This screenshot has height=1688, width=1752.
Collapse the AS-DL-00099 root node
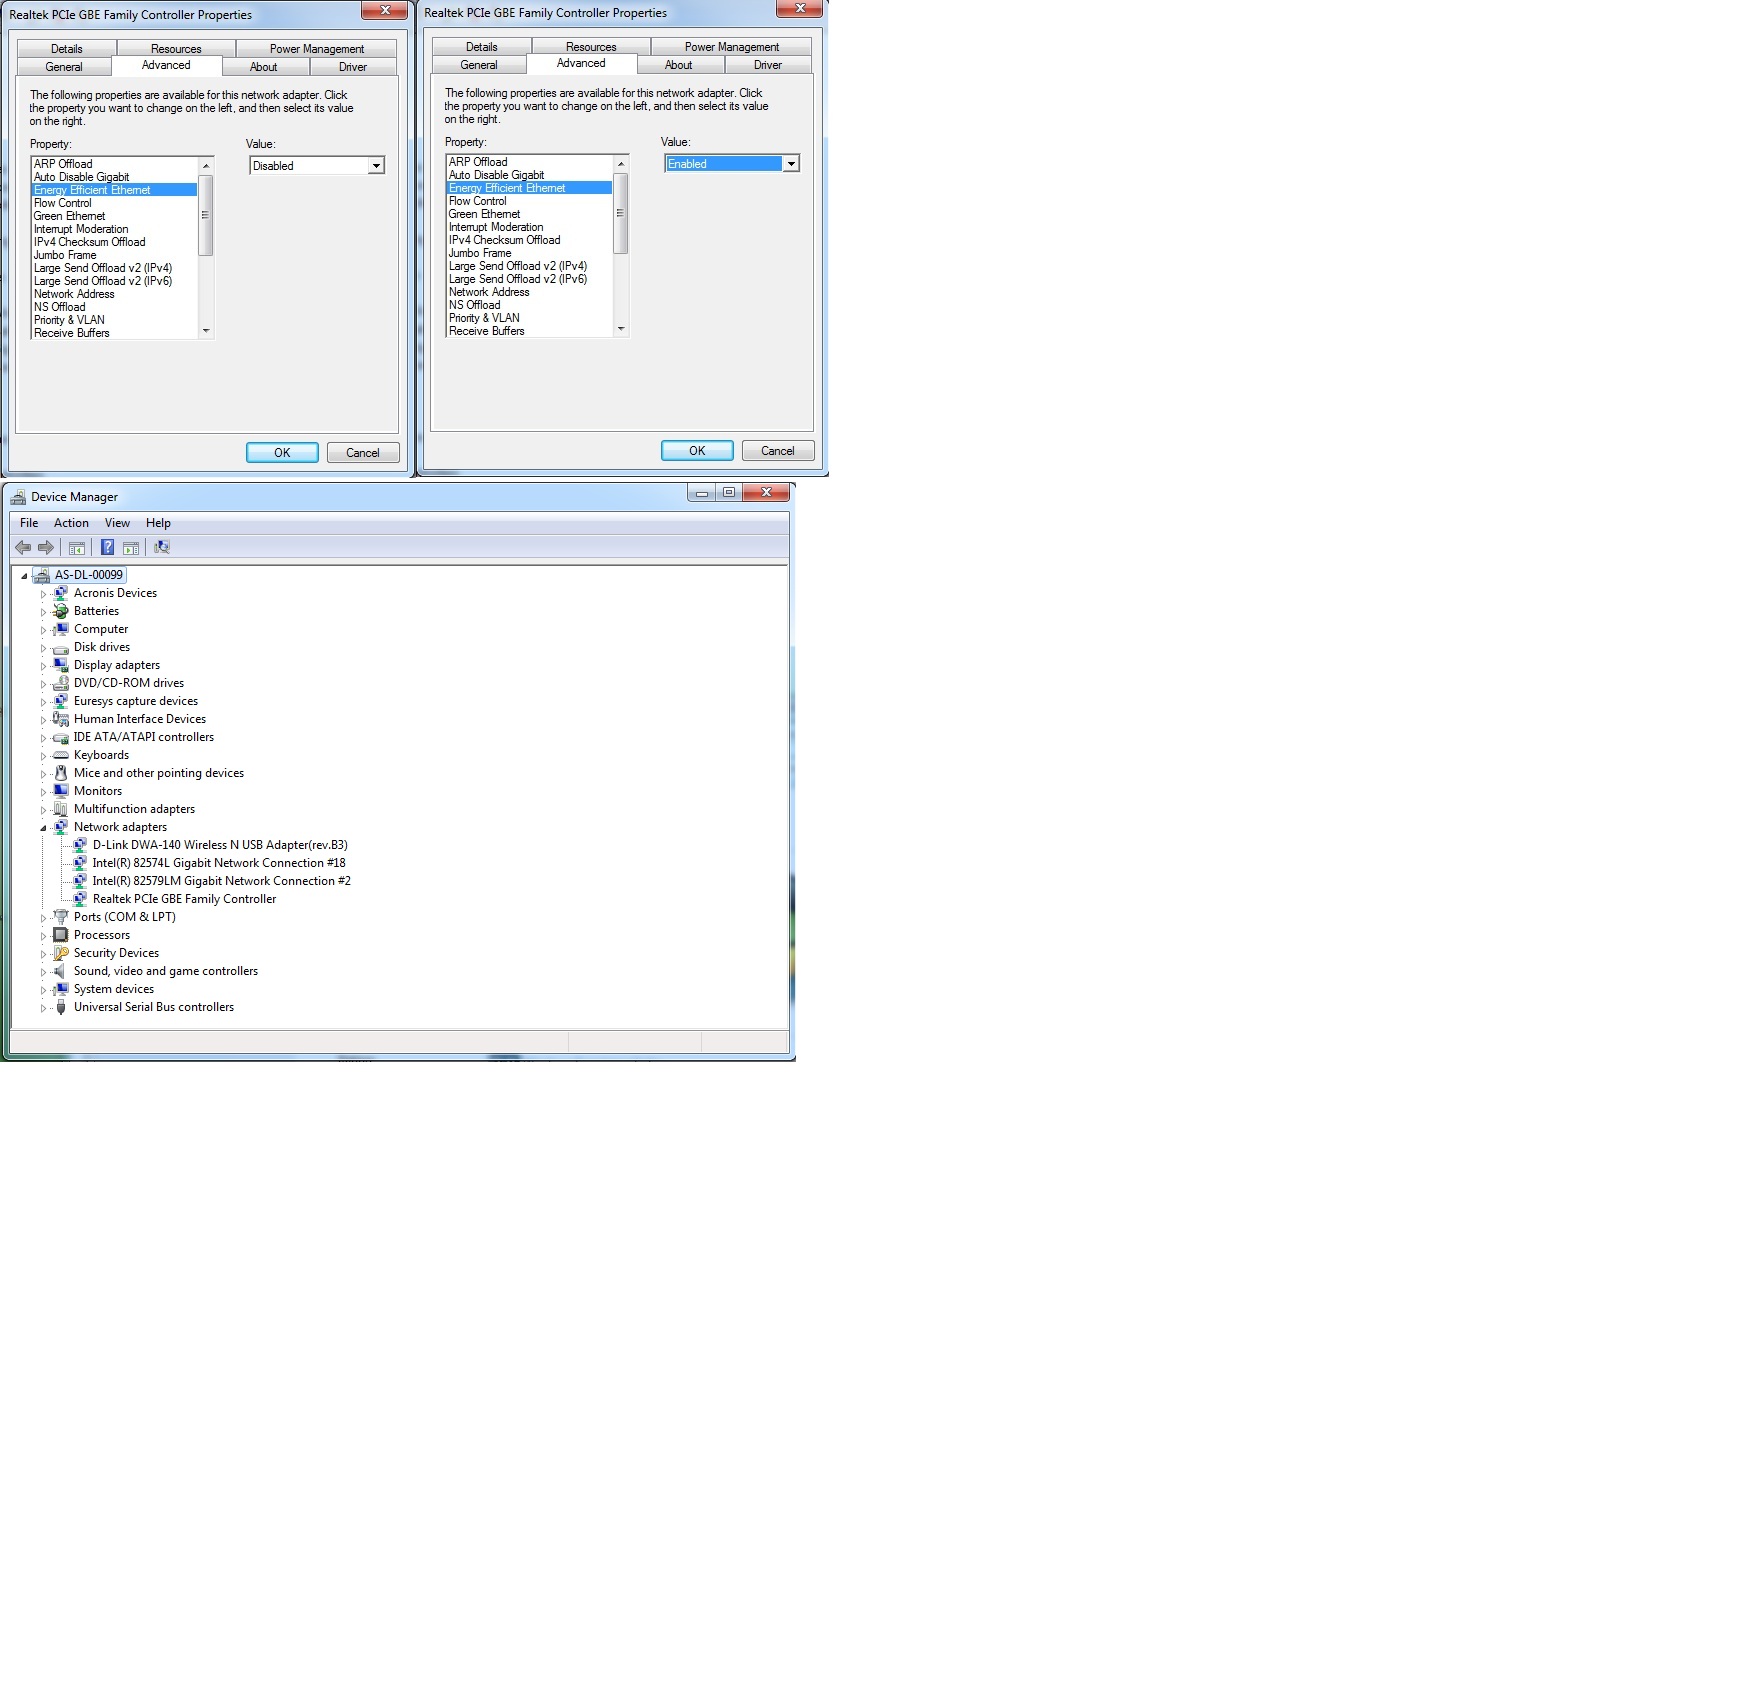[x=24, y=576]
